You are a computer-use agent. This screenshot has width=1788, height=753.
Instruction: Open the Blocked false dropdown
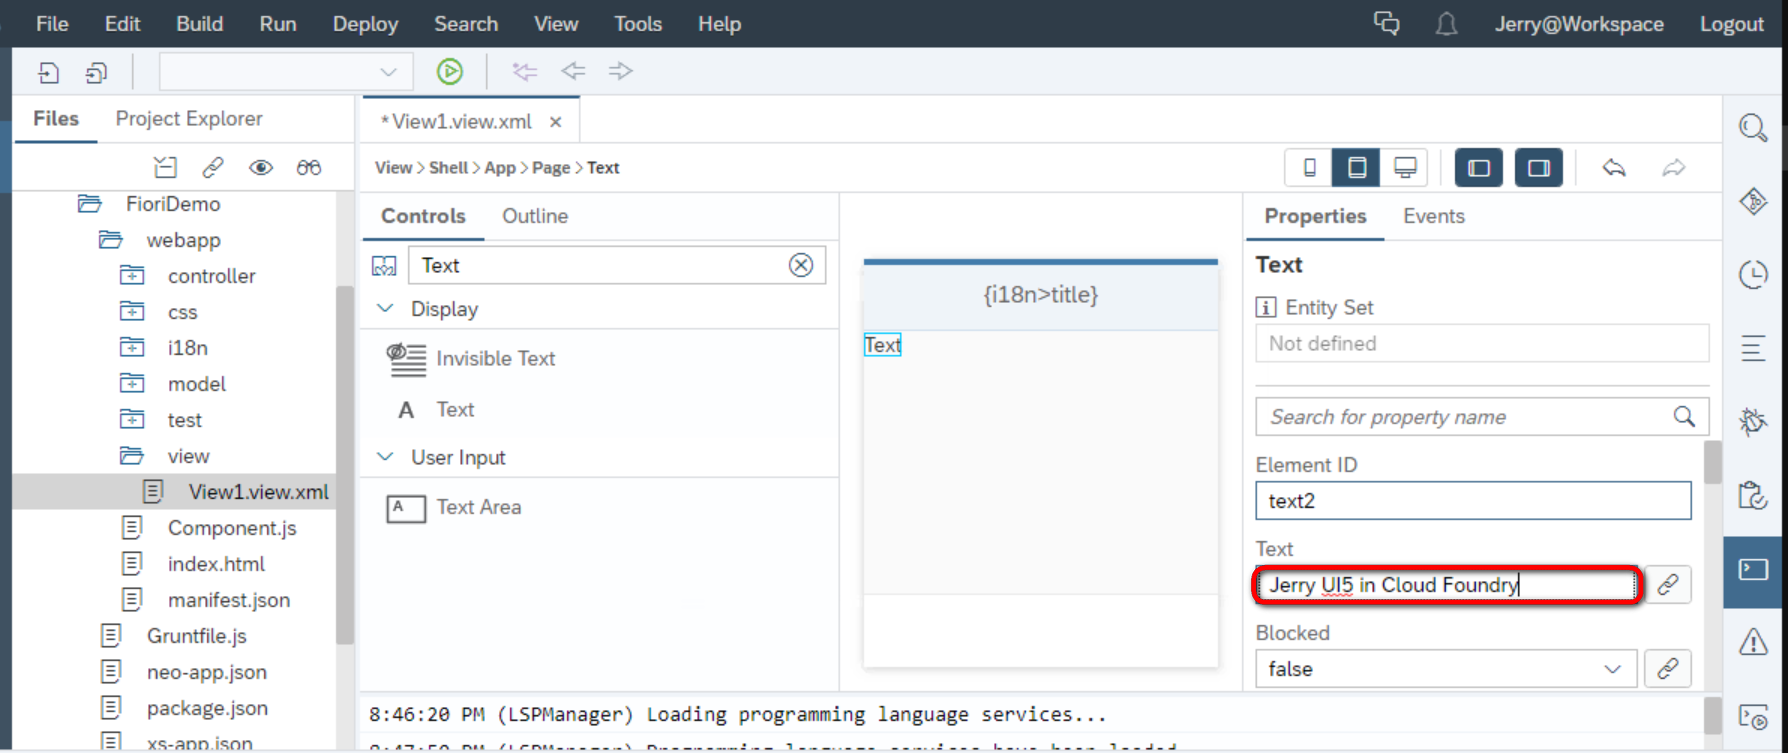pos(1446,669)
